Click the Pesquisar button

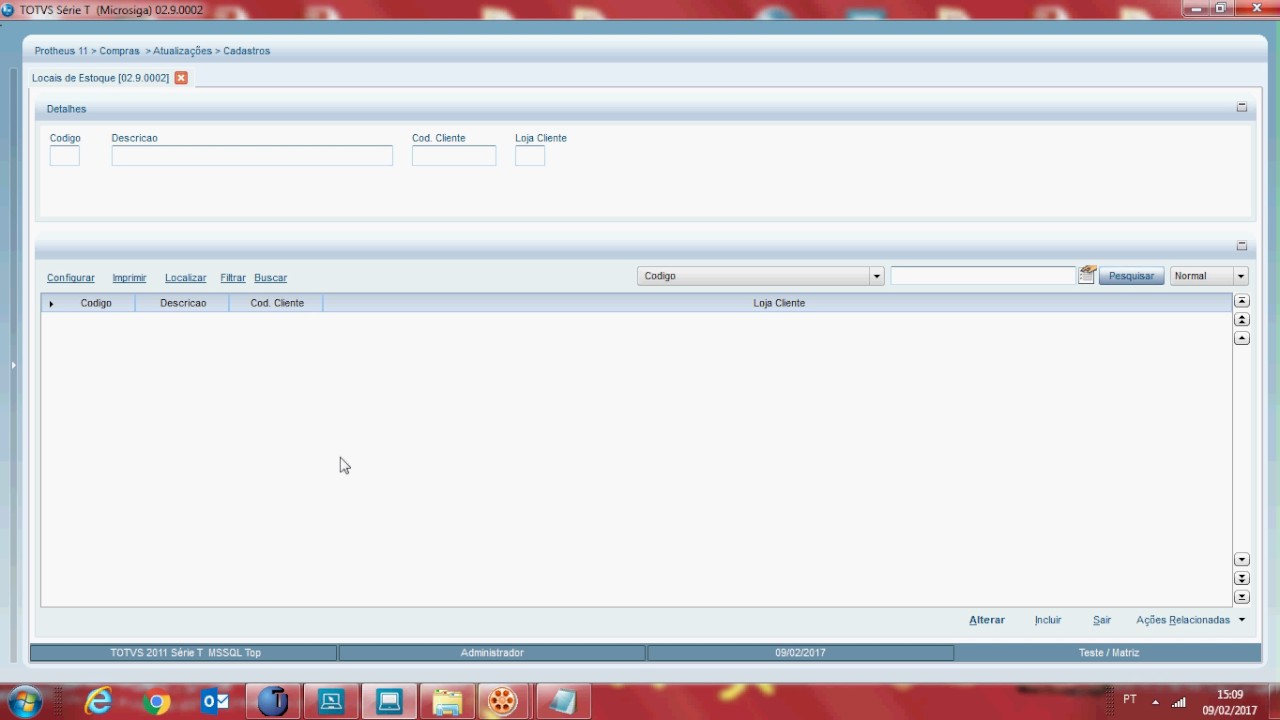pos(1131,276)
